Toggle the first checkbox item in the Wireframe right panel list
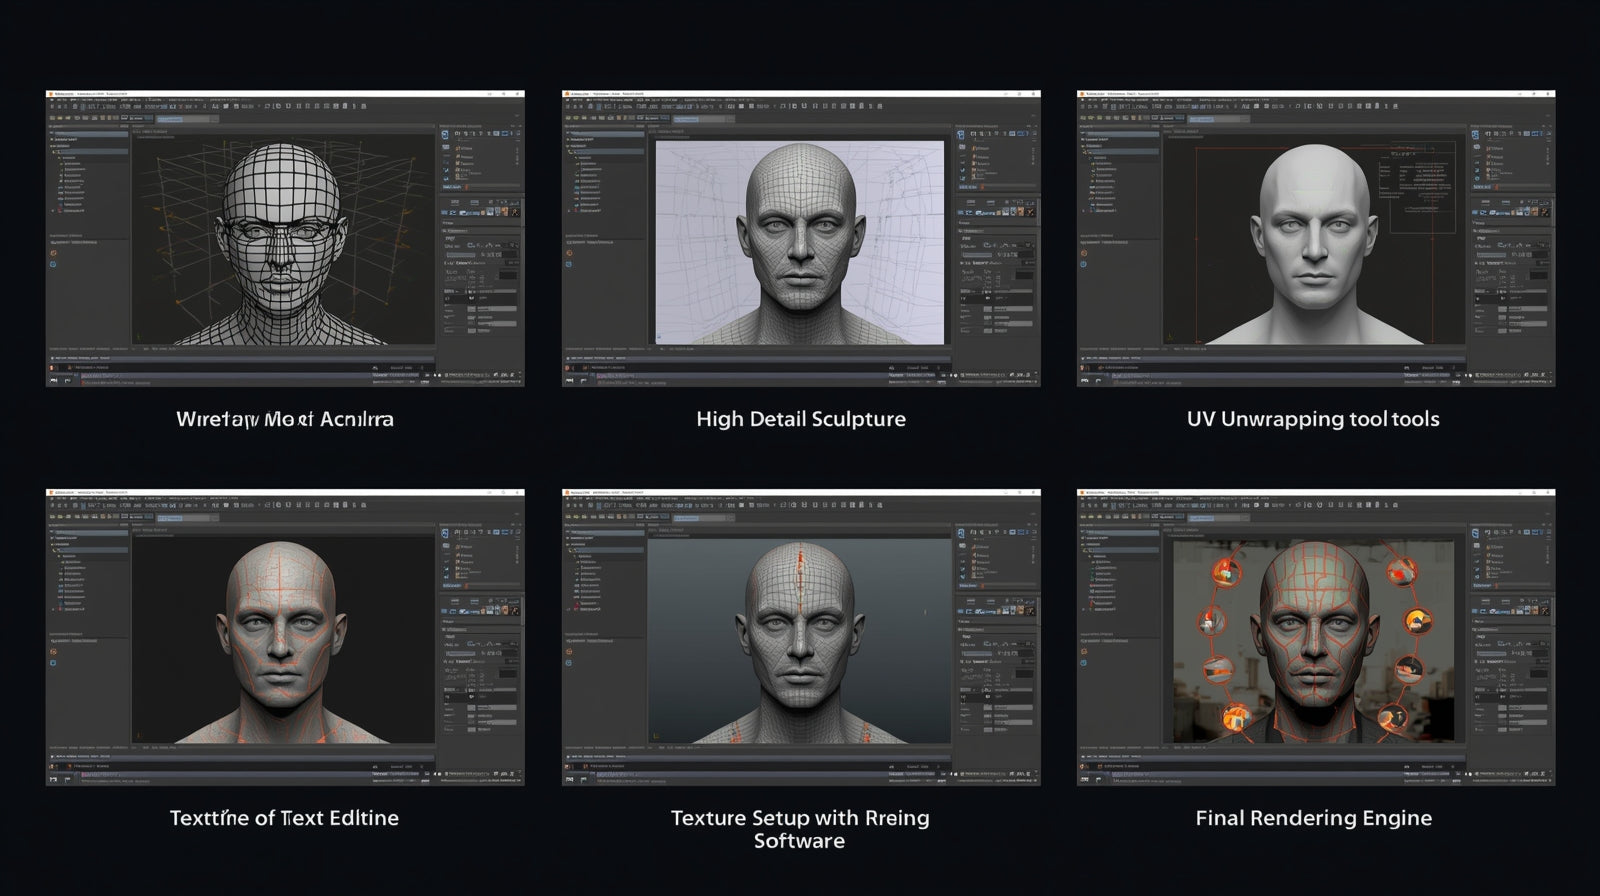The width and height of the screenshot is (1600, 896). click(458, 147)
